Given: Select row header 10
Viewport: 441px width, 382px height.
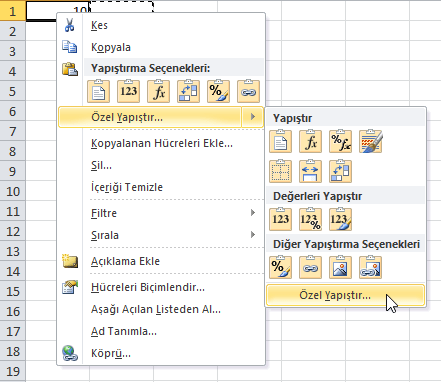Looking at the screenshot, I should coord(13,191).
